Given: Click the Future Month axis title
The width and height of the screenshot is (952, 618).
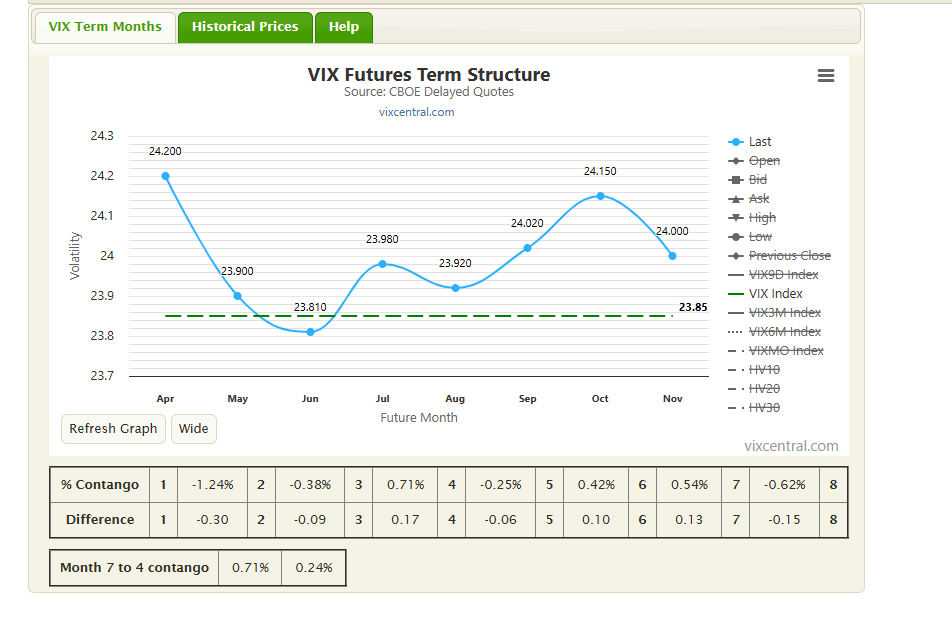Looking at the screenshot, I should (x=419, y=418).
